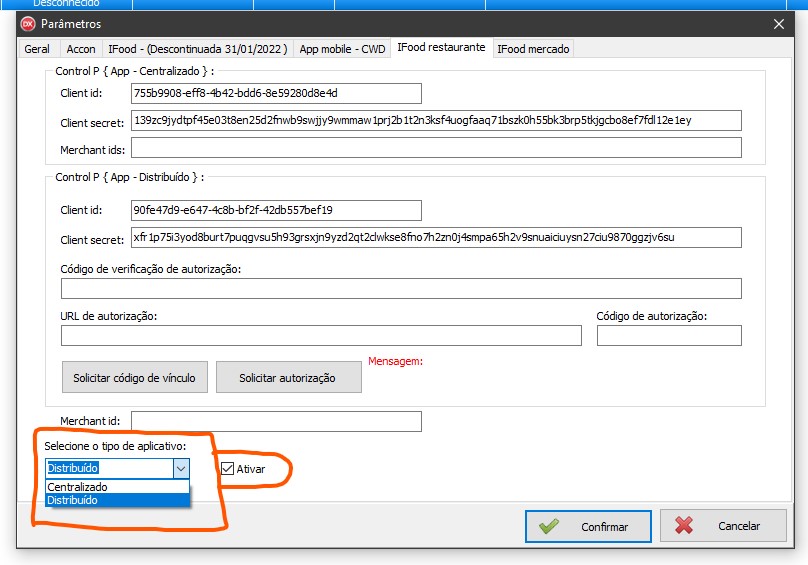Open the IFood mercado tab
Image resolution: width=808 pixels, height=565 pixels.
533,49
